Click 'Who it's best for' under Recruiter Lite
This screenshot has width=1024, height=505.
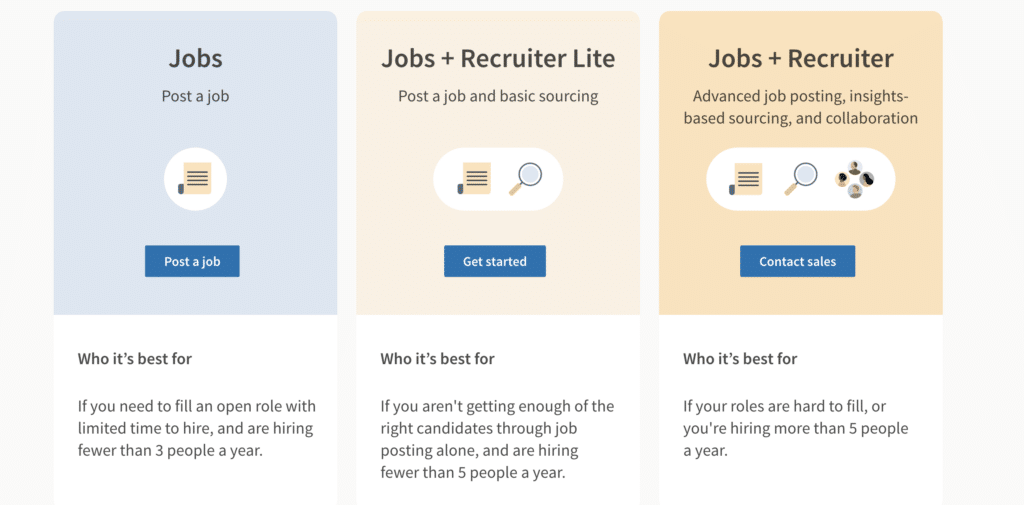[x=438, y=359]
